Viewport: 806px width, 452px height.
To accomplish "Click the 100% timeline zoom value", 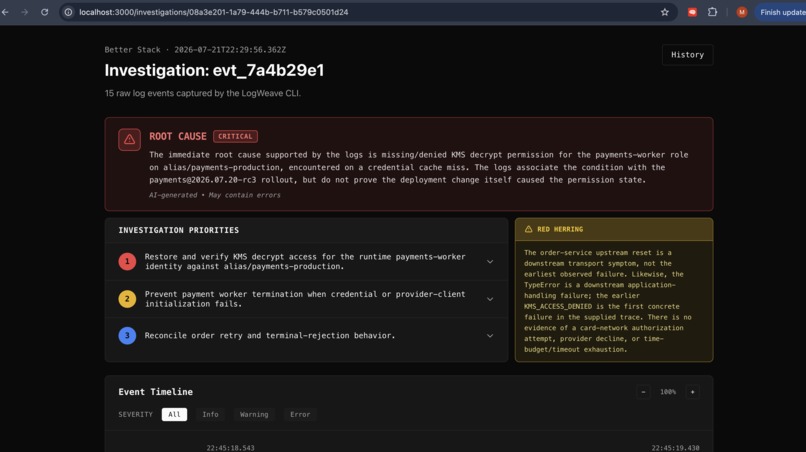I will (x=668, y=392).
